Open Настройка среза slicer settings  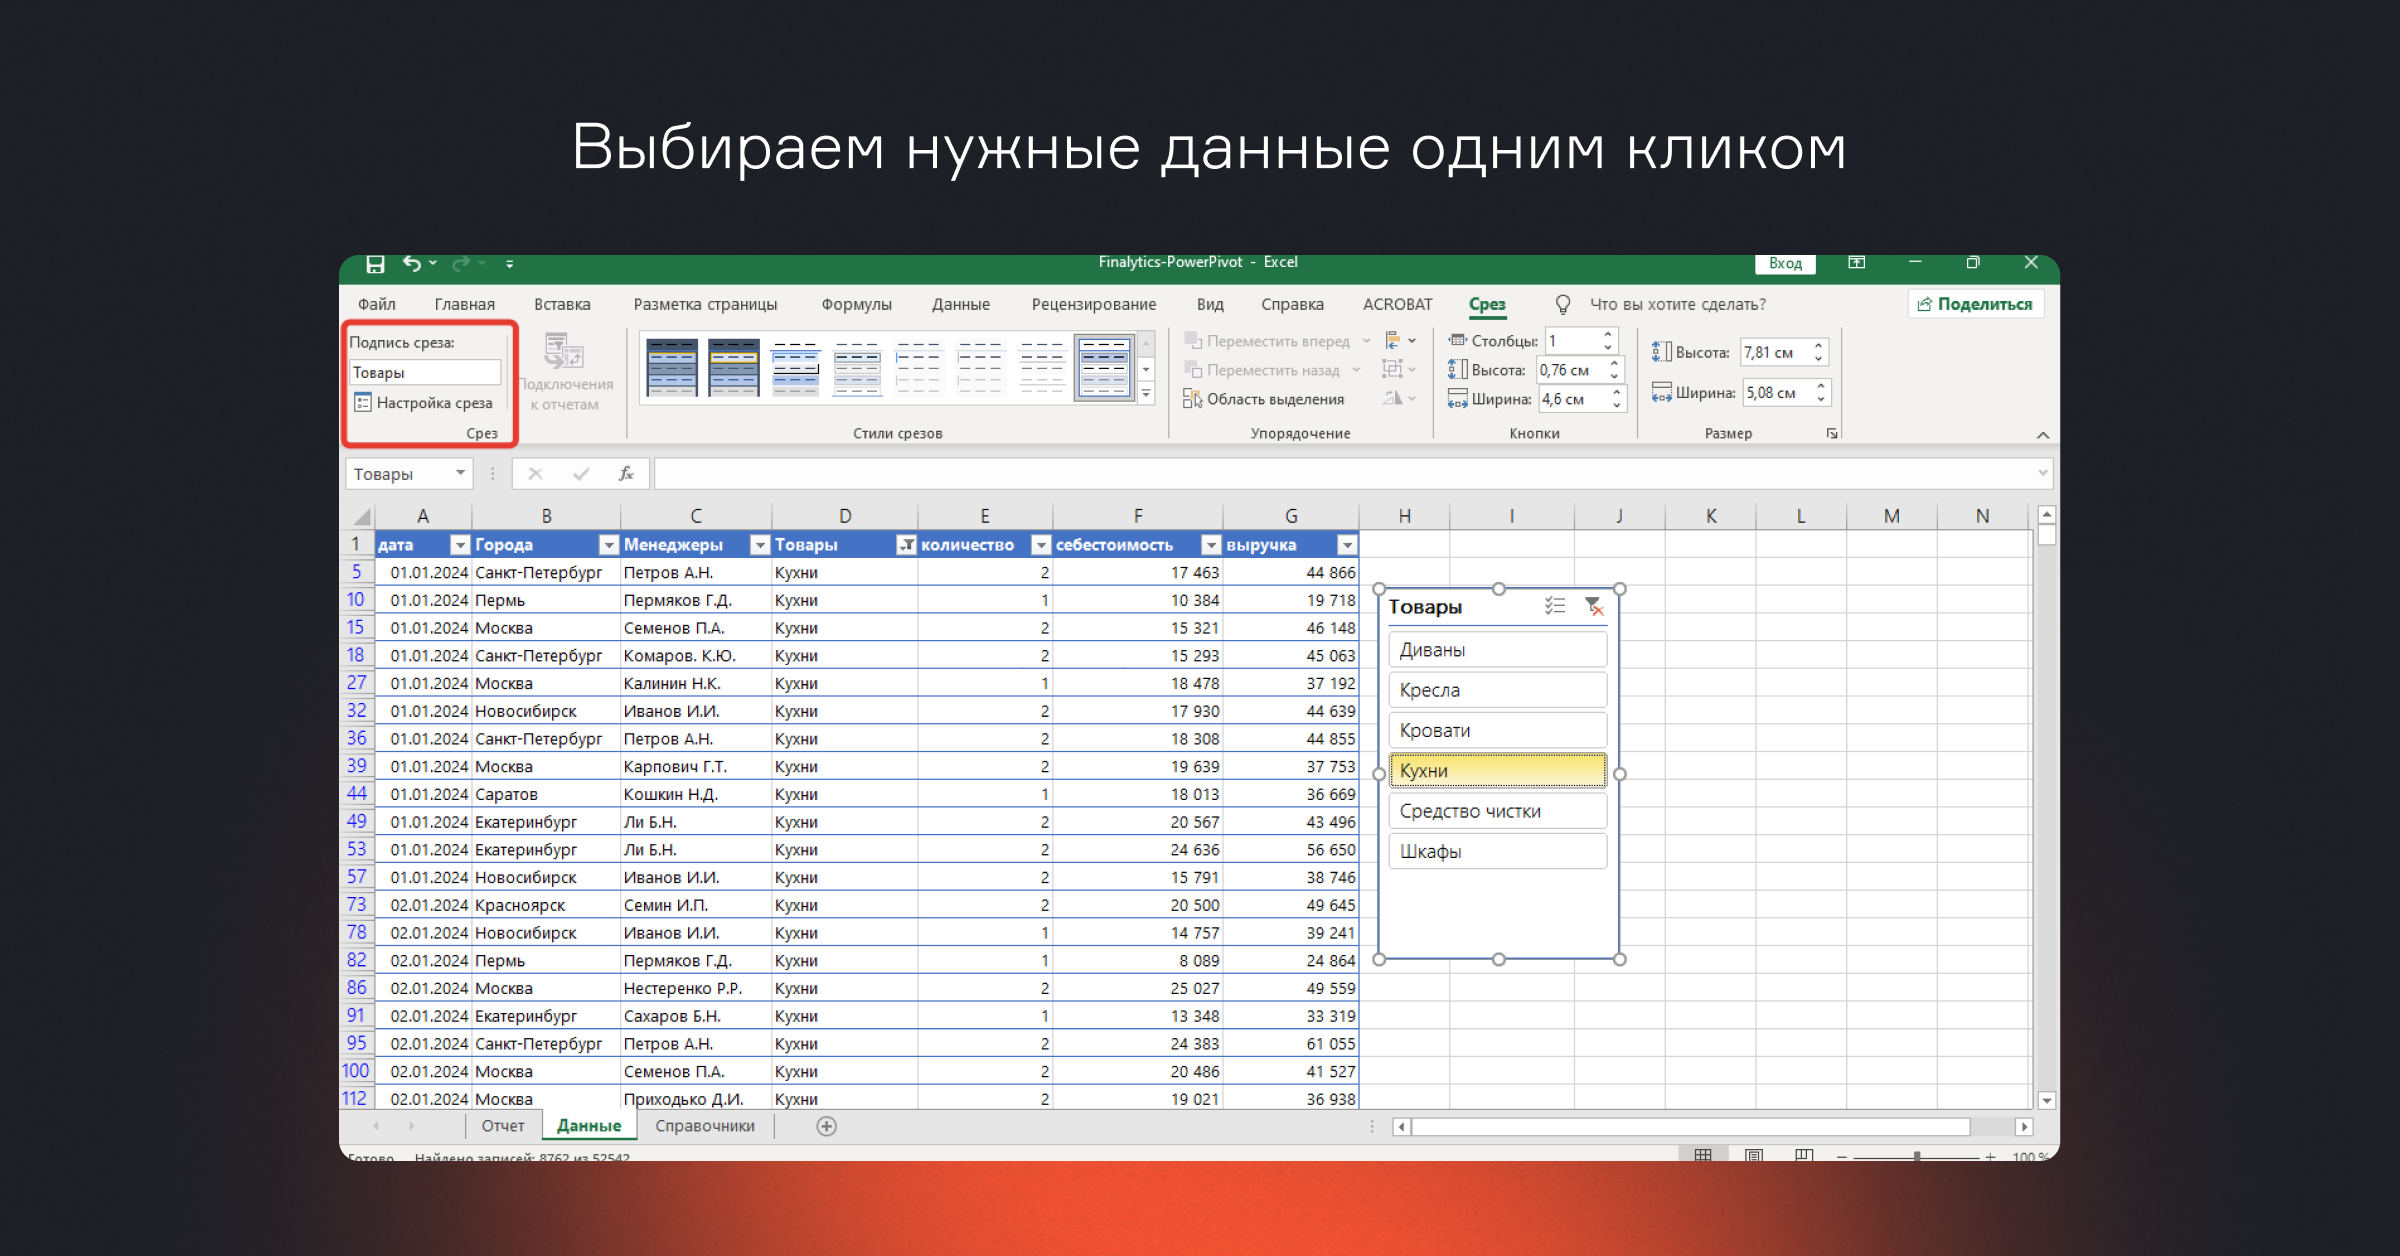[x=423, y=403]
